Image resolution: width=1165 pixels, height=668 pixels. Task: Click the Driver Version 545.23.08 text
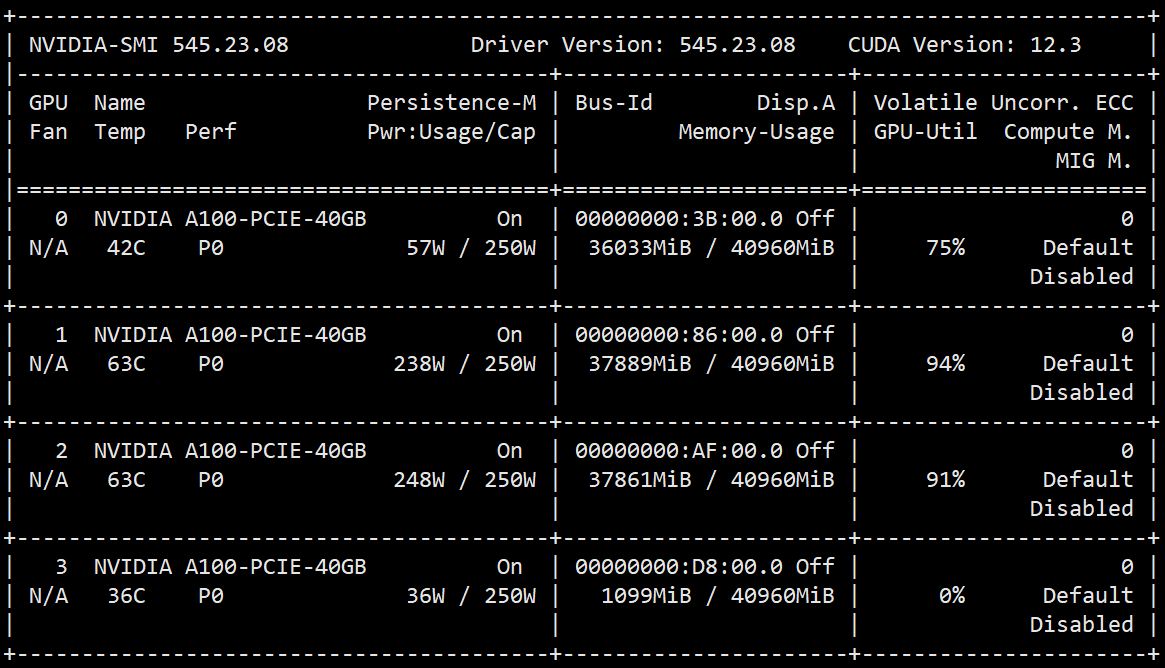click(x=633, y=45)
